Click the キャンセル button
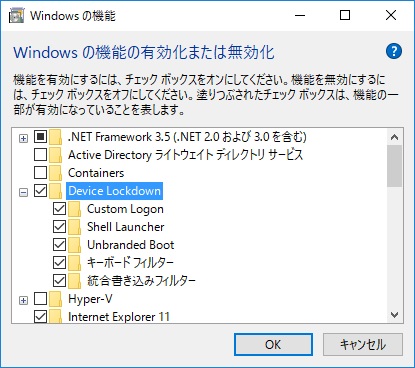 click(363, 344)
